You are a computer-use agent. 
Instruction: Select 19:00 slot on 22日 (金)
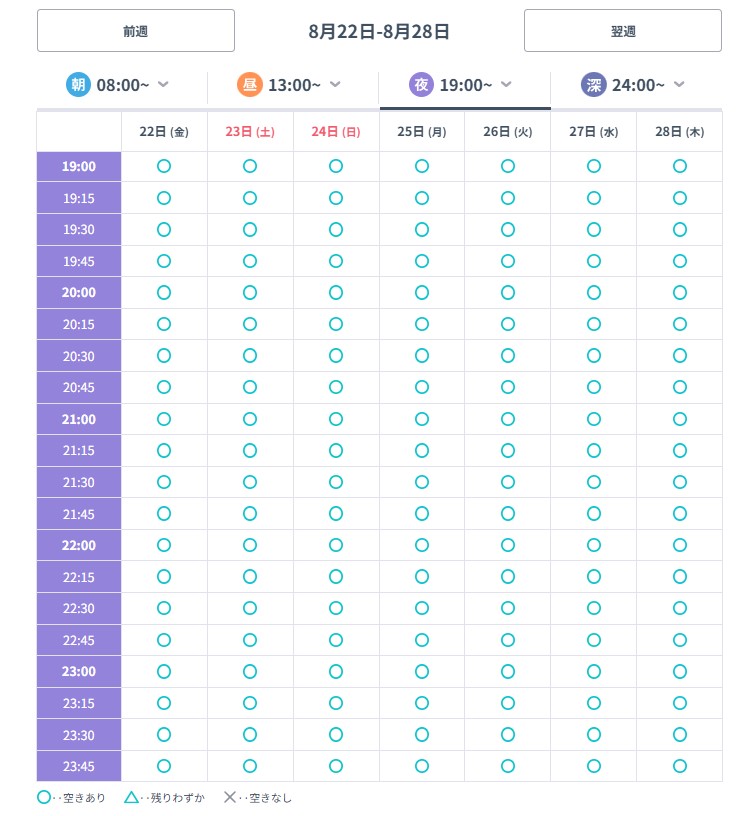tap(164, 167)
